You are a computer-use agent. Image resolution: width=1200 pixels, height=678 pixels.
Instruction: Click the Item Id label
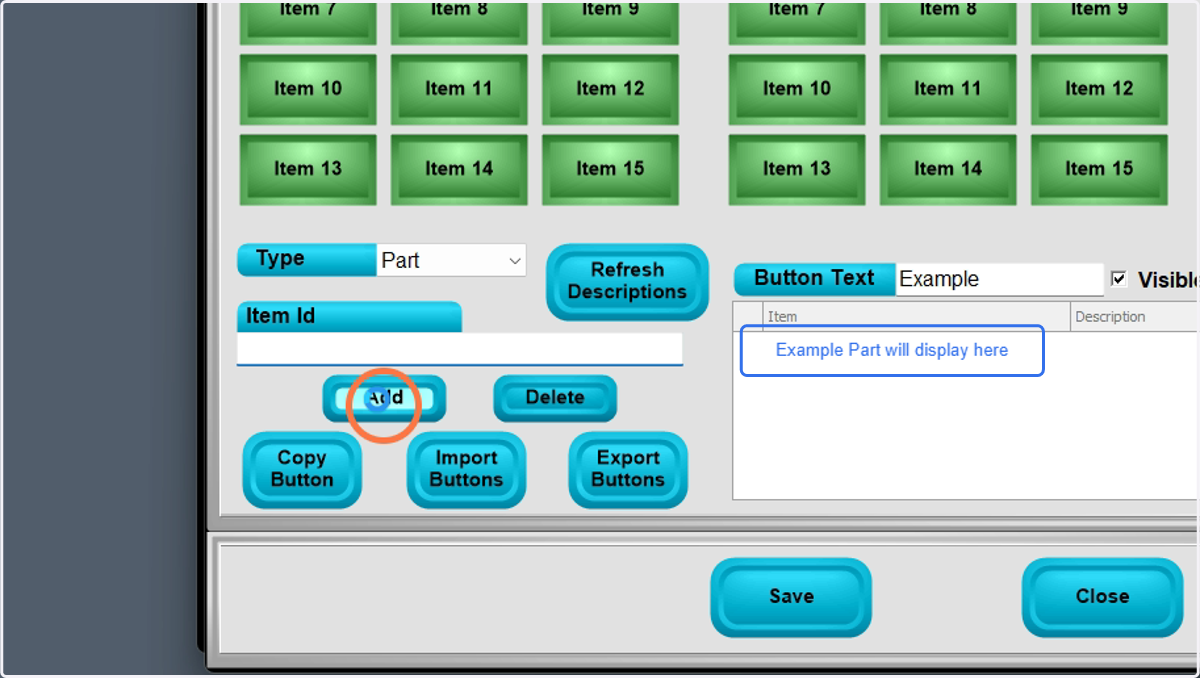tap(349, 316)
